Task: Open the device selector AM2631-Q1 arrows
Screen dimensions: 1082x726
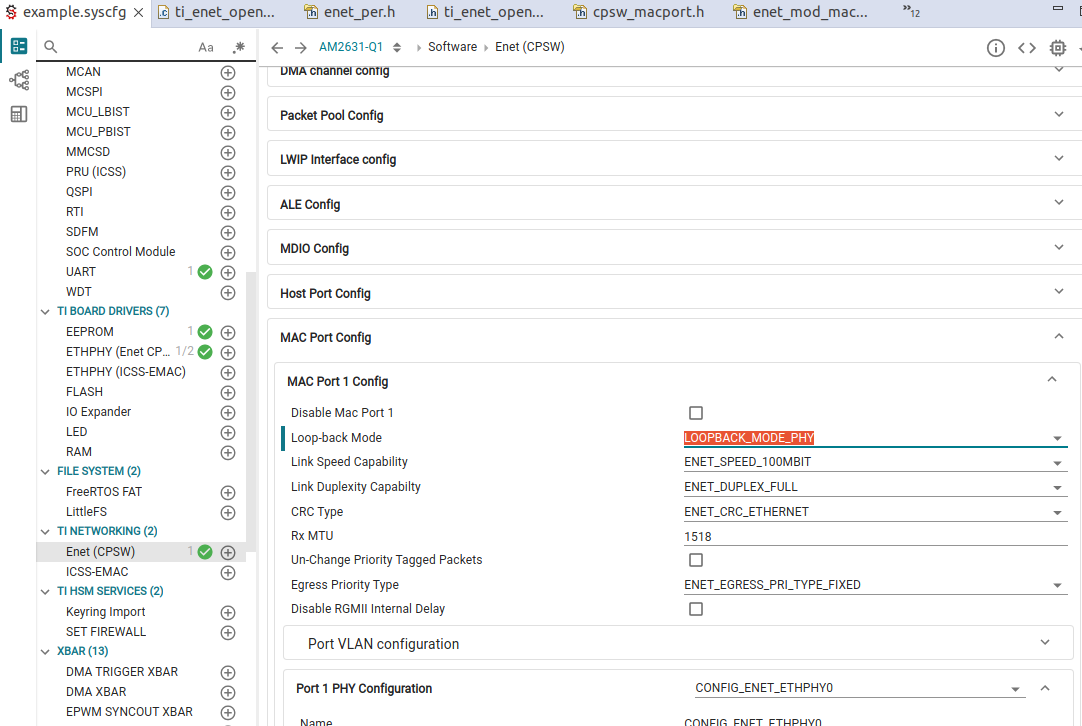Action: (397, 48)
